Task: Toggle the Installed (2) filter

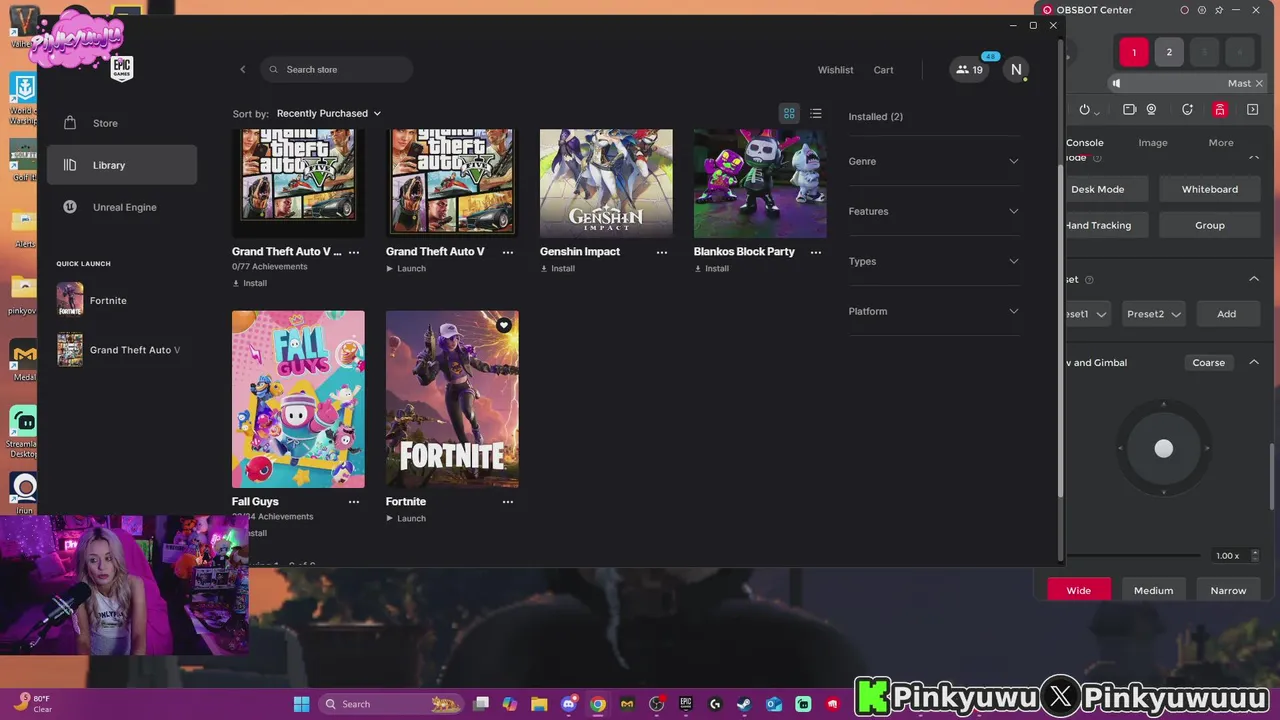Action: (x=875, y=116)
